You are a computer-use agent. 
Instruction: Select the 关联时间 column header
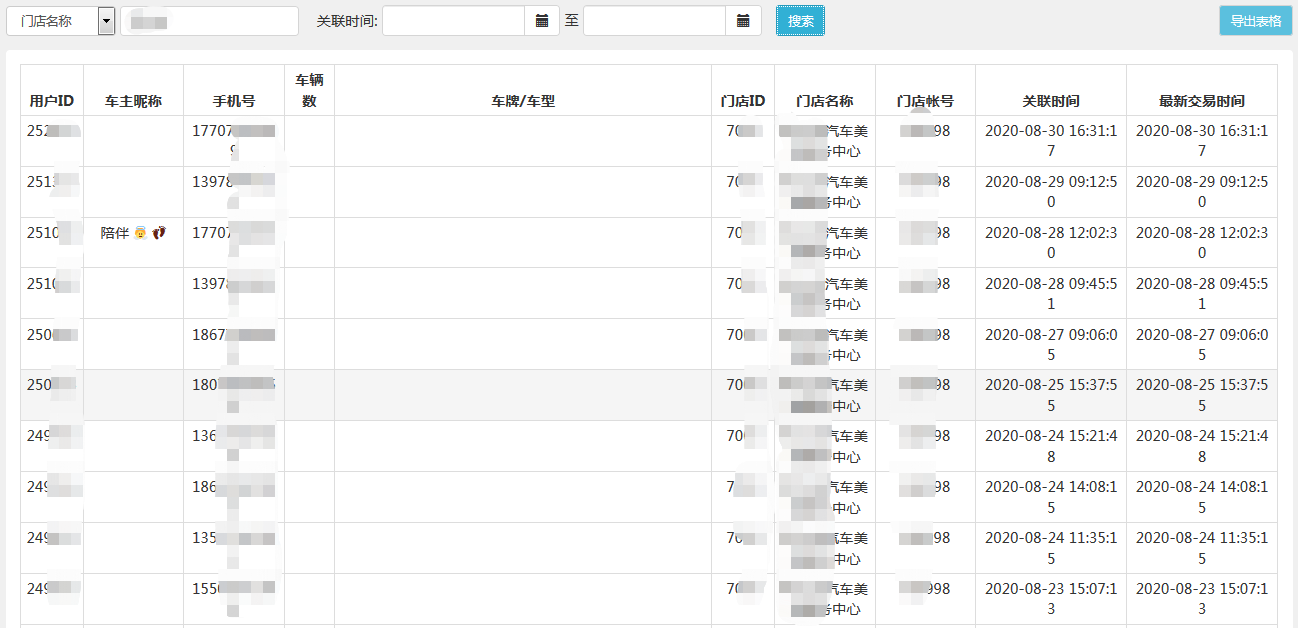pos(1050,101)
